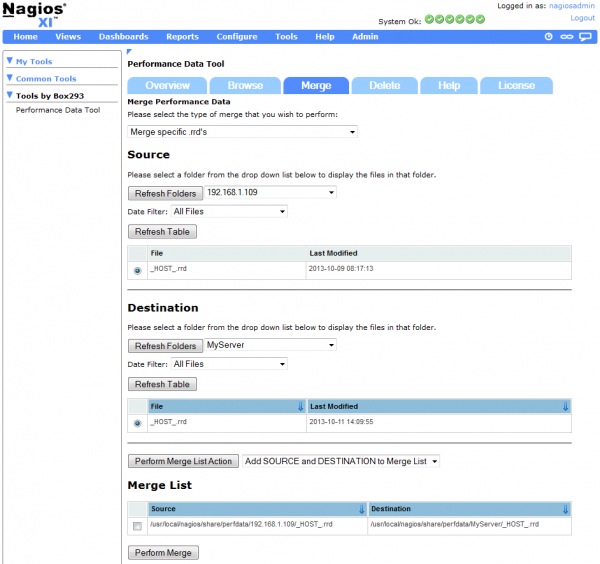Open the Destination folder dropdown showing MyServer

tap(271, 345)
